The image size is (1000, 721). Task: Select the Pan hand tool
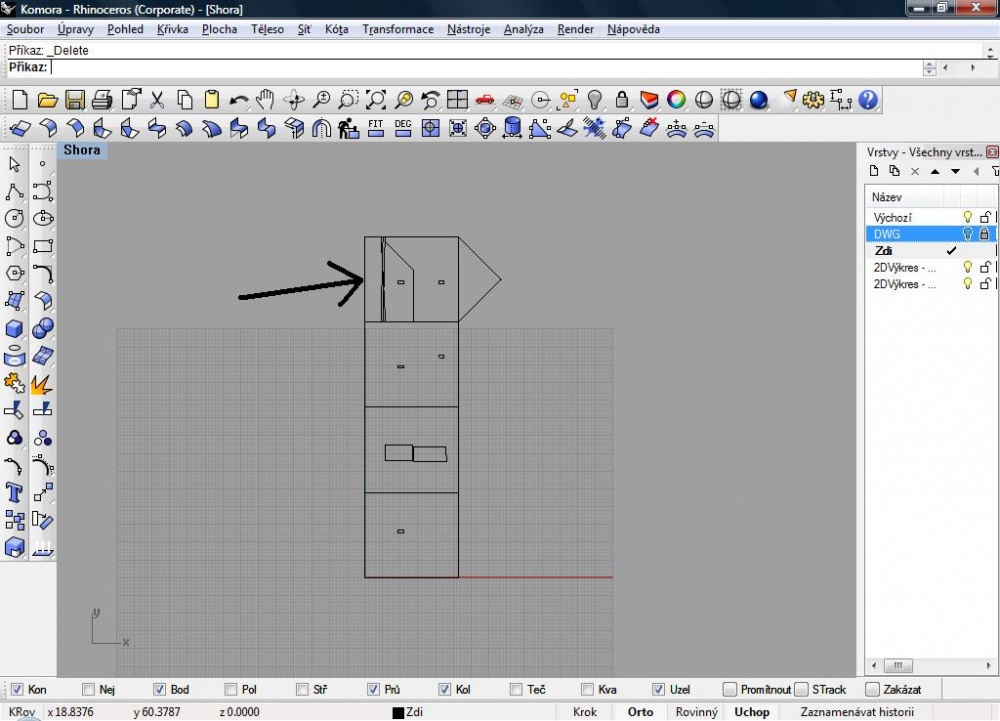(265, 99)
